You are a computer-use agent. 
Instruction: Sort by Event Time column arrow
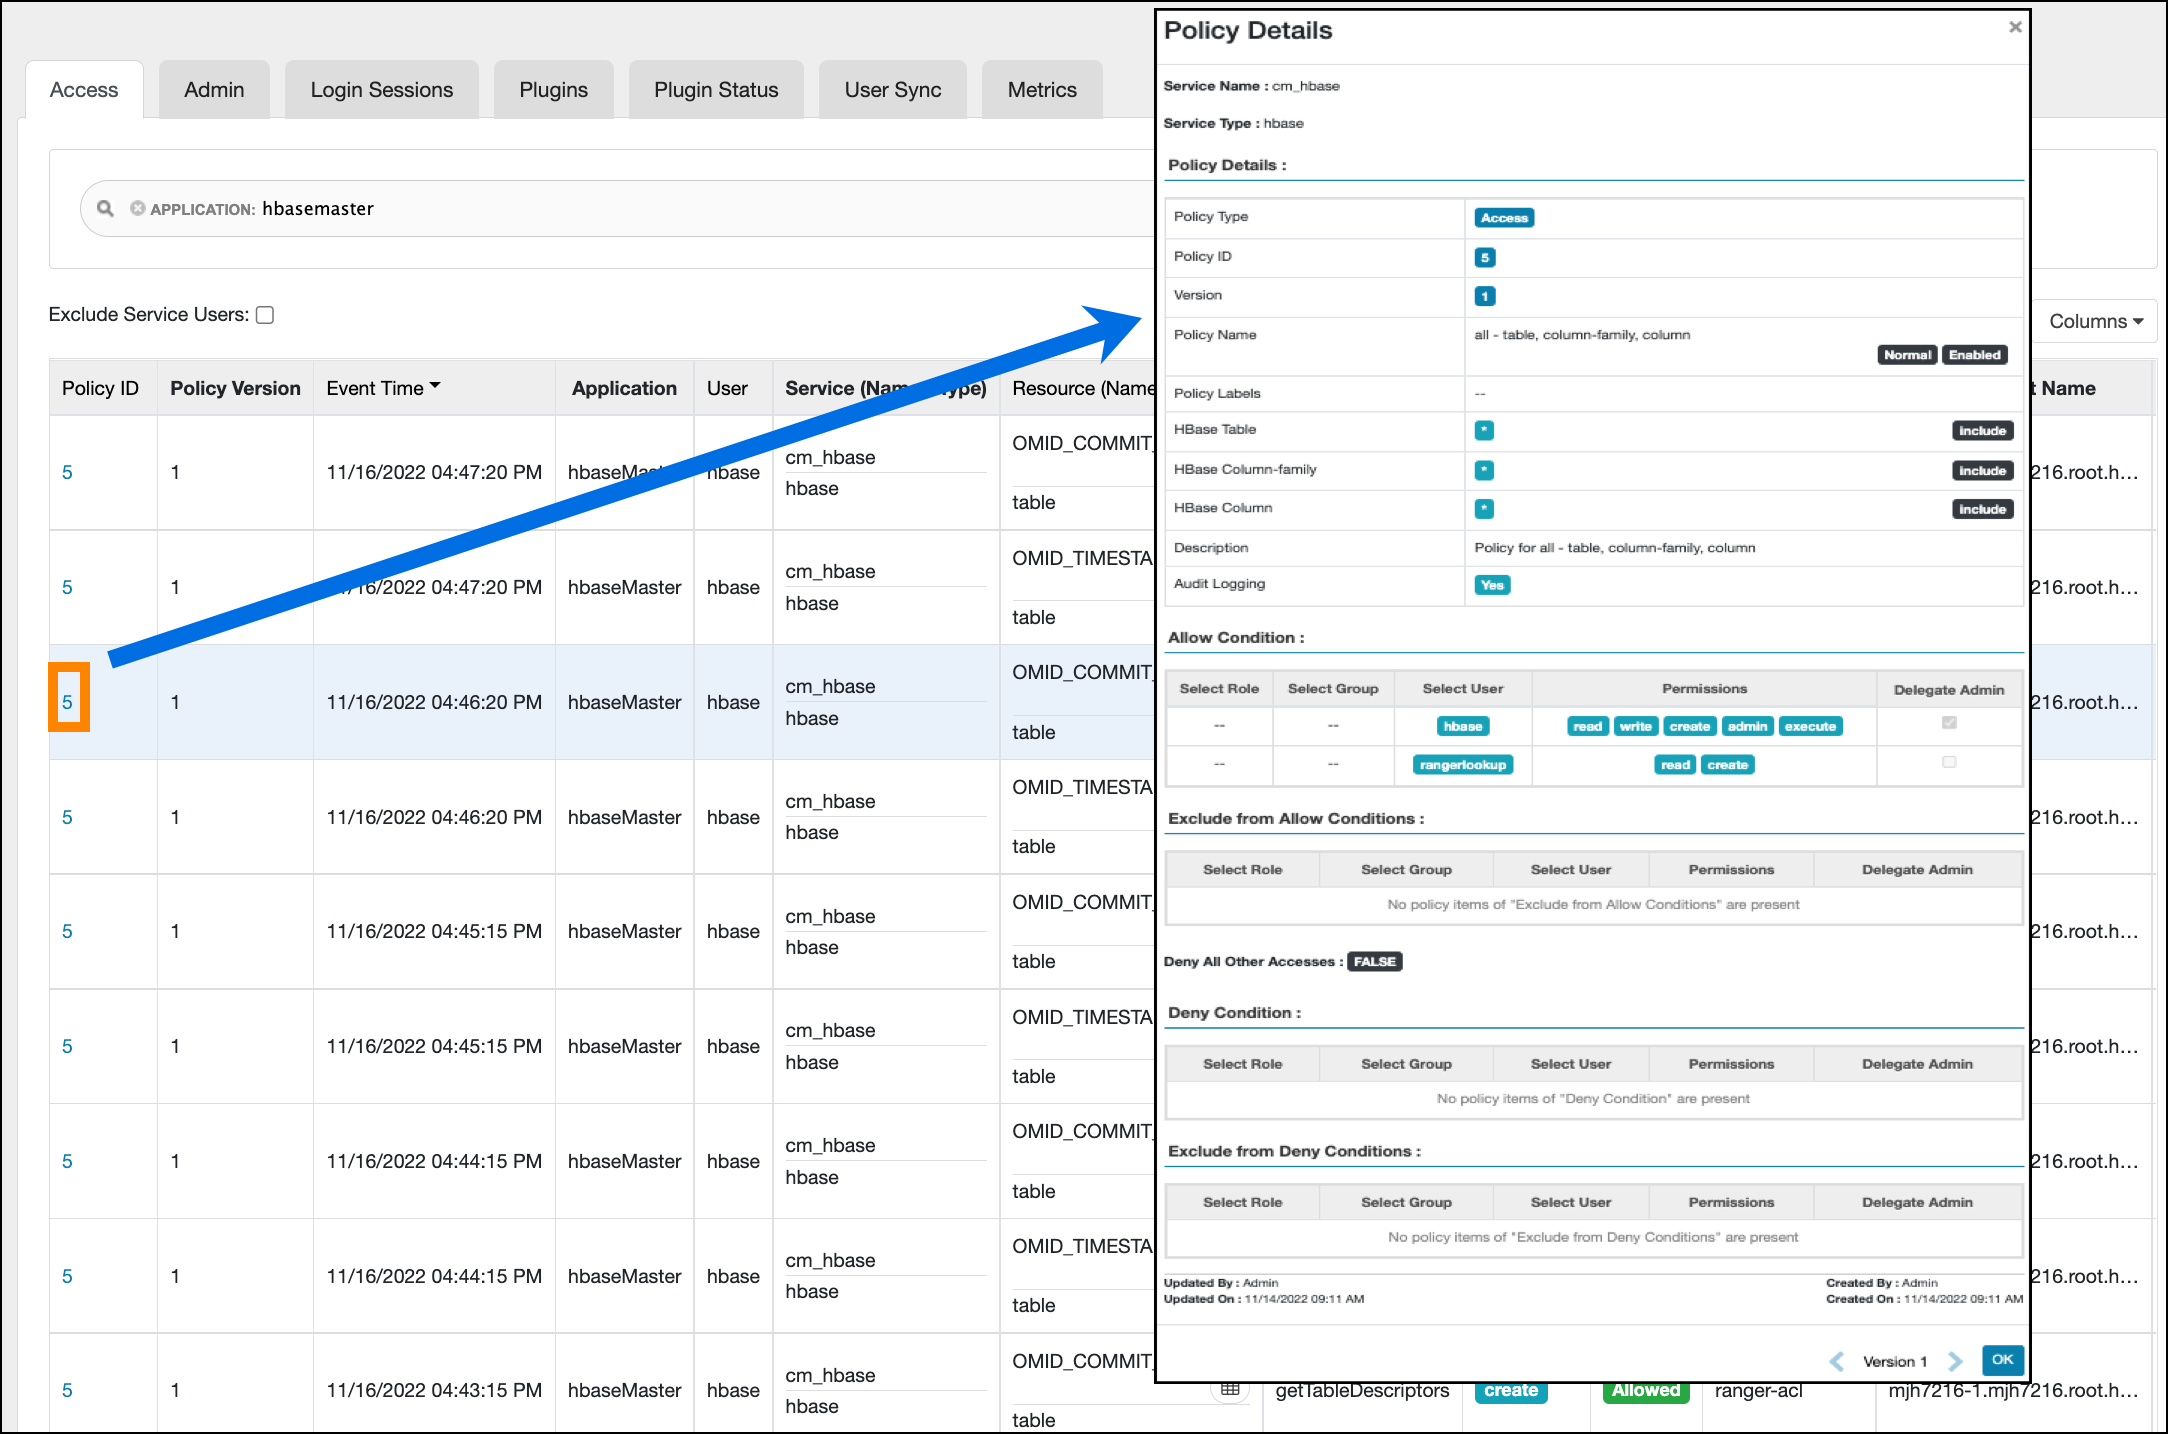pos(435,386)
